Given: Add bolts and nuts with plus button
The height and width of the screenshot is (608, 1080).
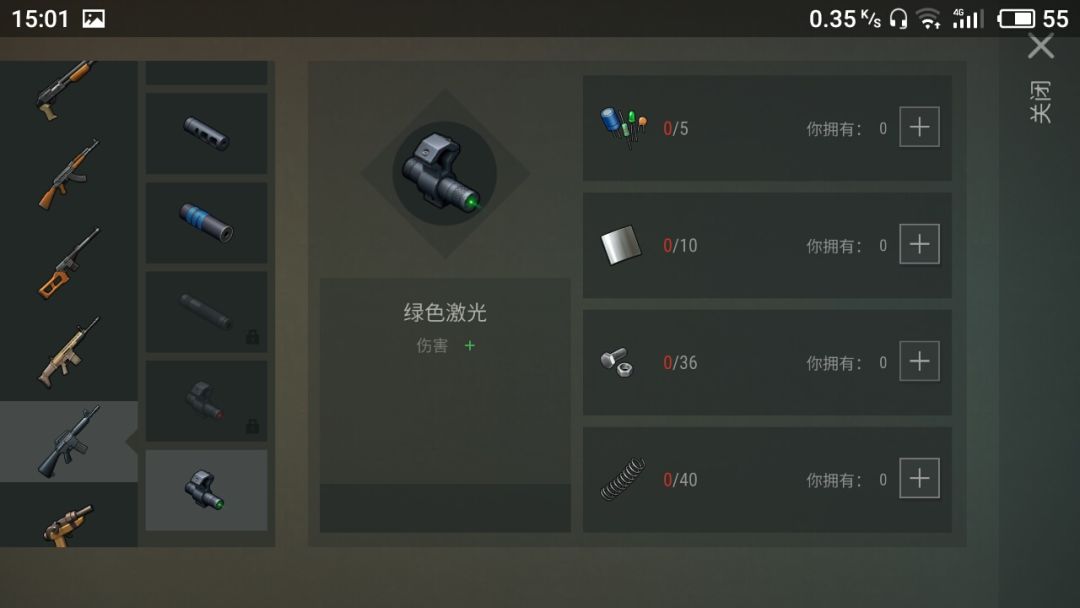Looking at the screenshot, I should pyautogui.click(x=920, y=361).
